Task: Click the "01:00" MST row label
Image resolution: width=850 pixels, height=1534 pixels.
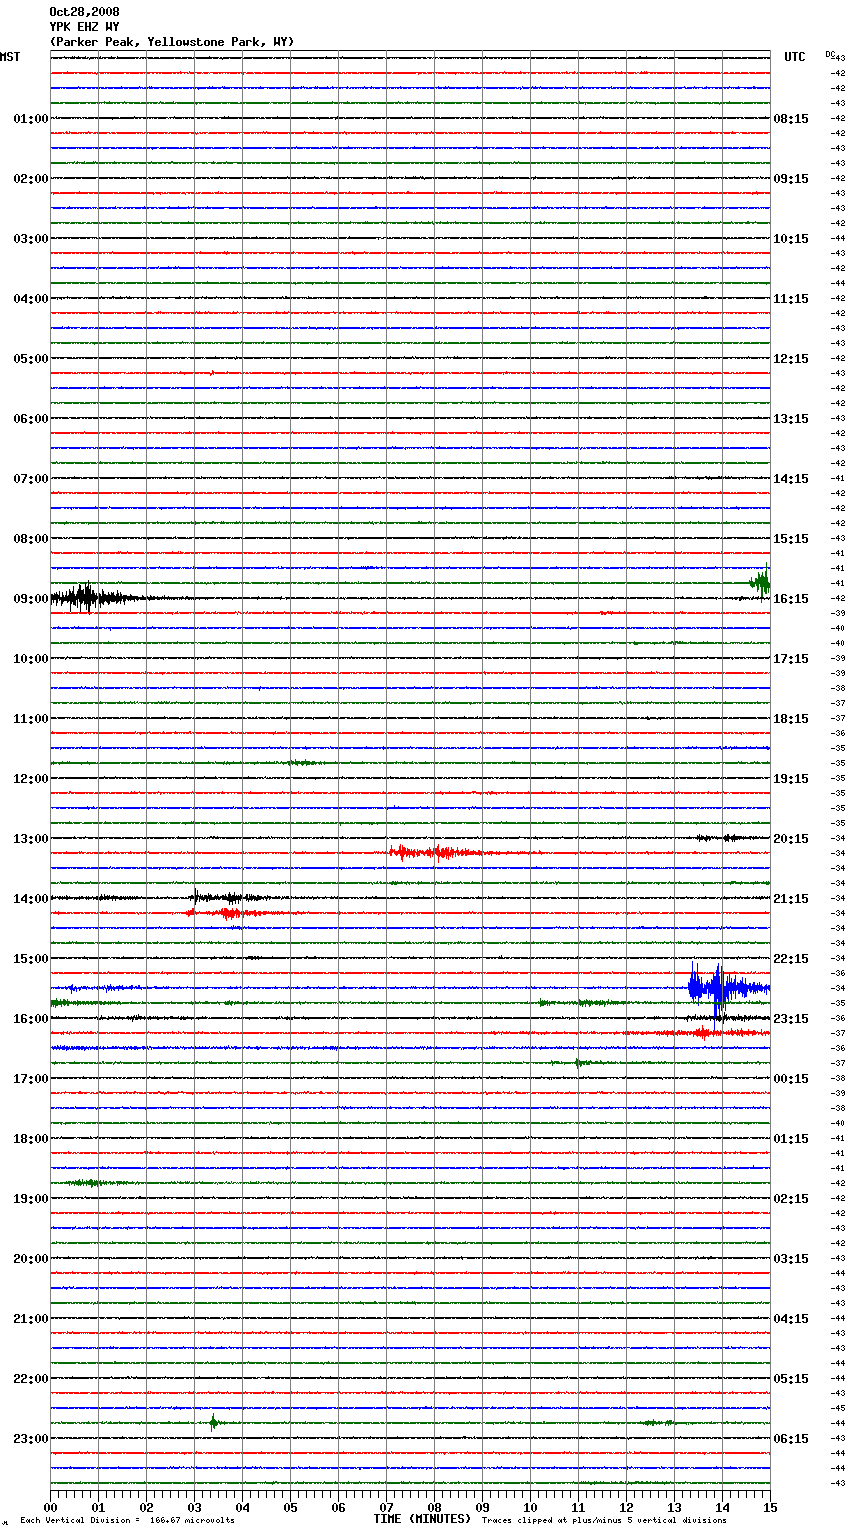Action: [31, 119]
